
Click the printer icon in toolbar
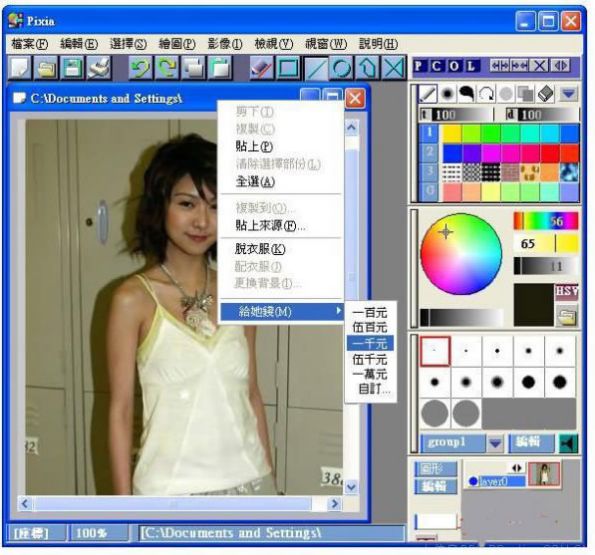coord(99,68)
